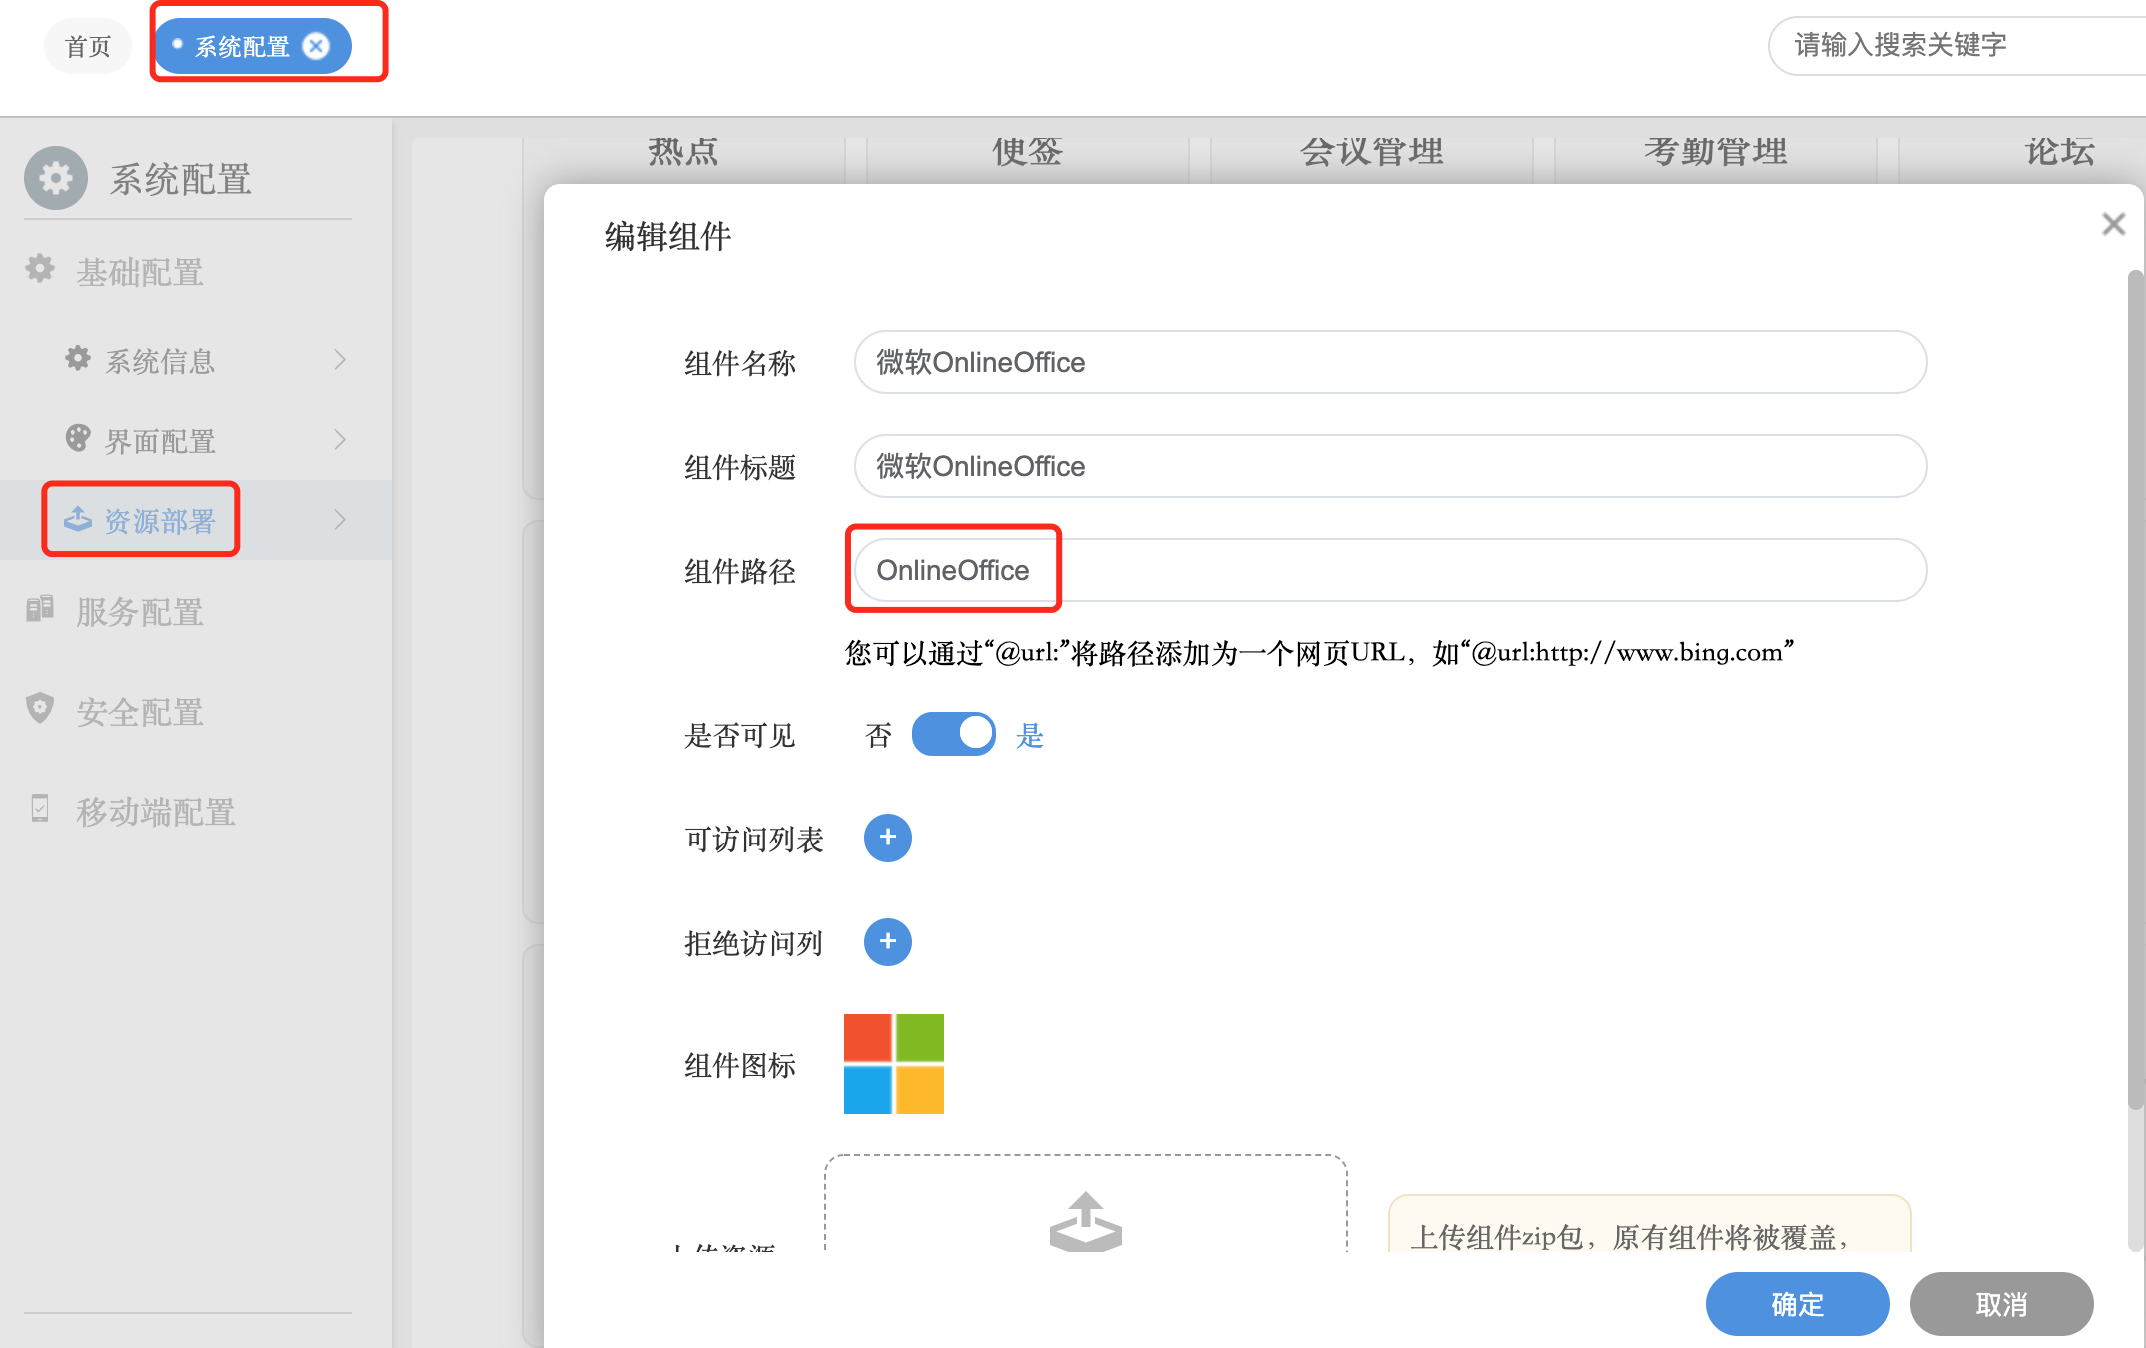Expand the 资源部署 chevron arrow
Screen dimensions: 2146x1348
[340, 519]
